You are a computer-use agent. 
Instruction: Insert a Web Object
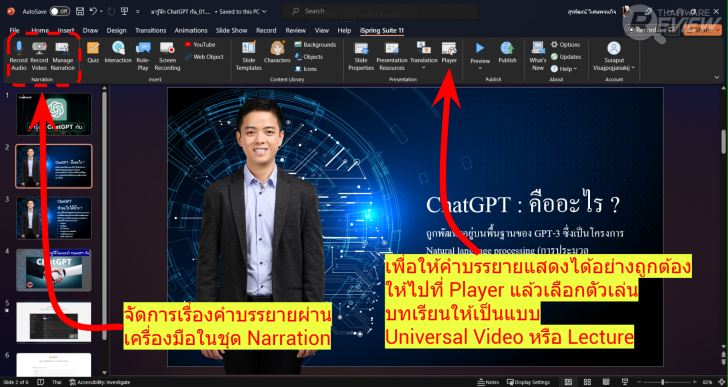204,57
